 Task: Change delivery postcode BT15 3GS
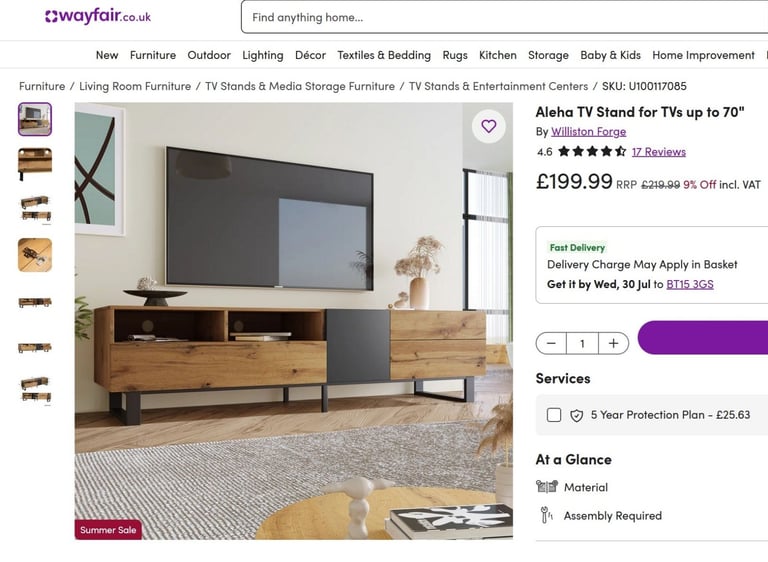[690, 284]
